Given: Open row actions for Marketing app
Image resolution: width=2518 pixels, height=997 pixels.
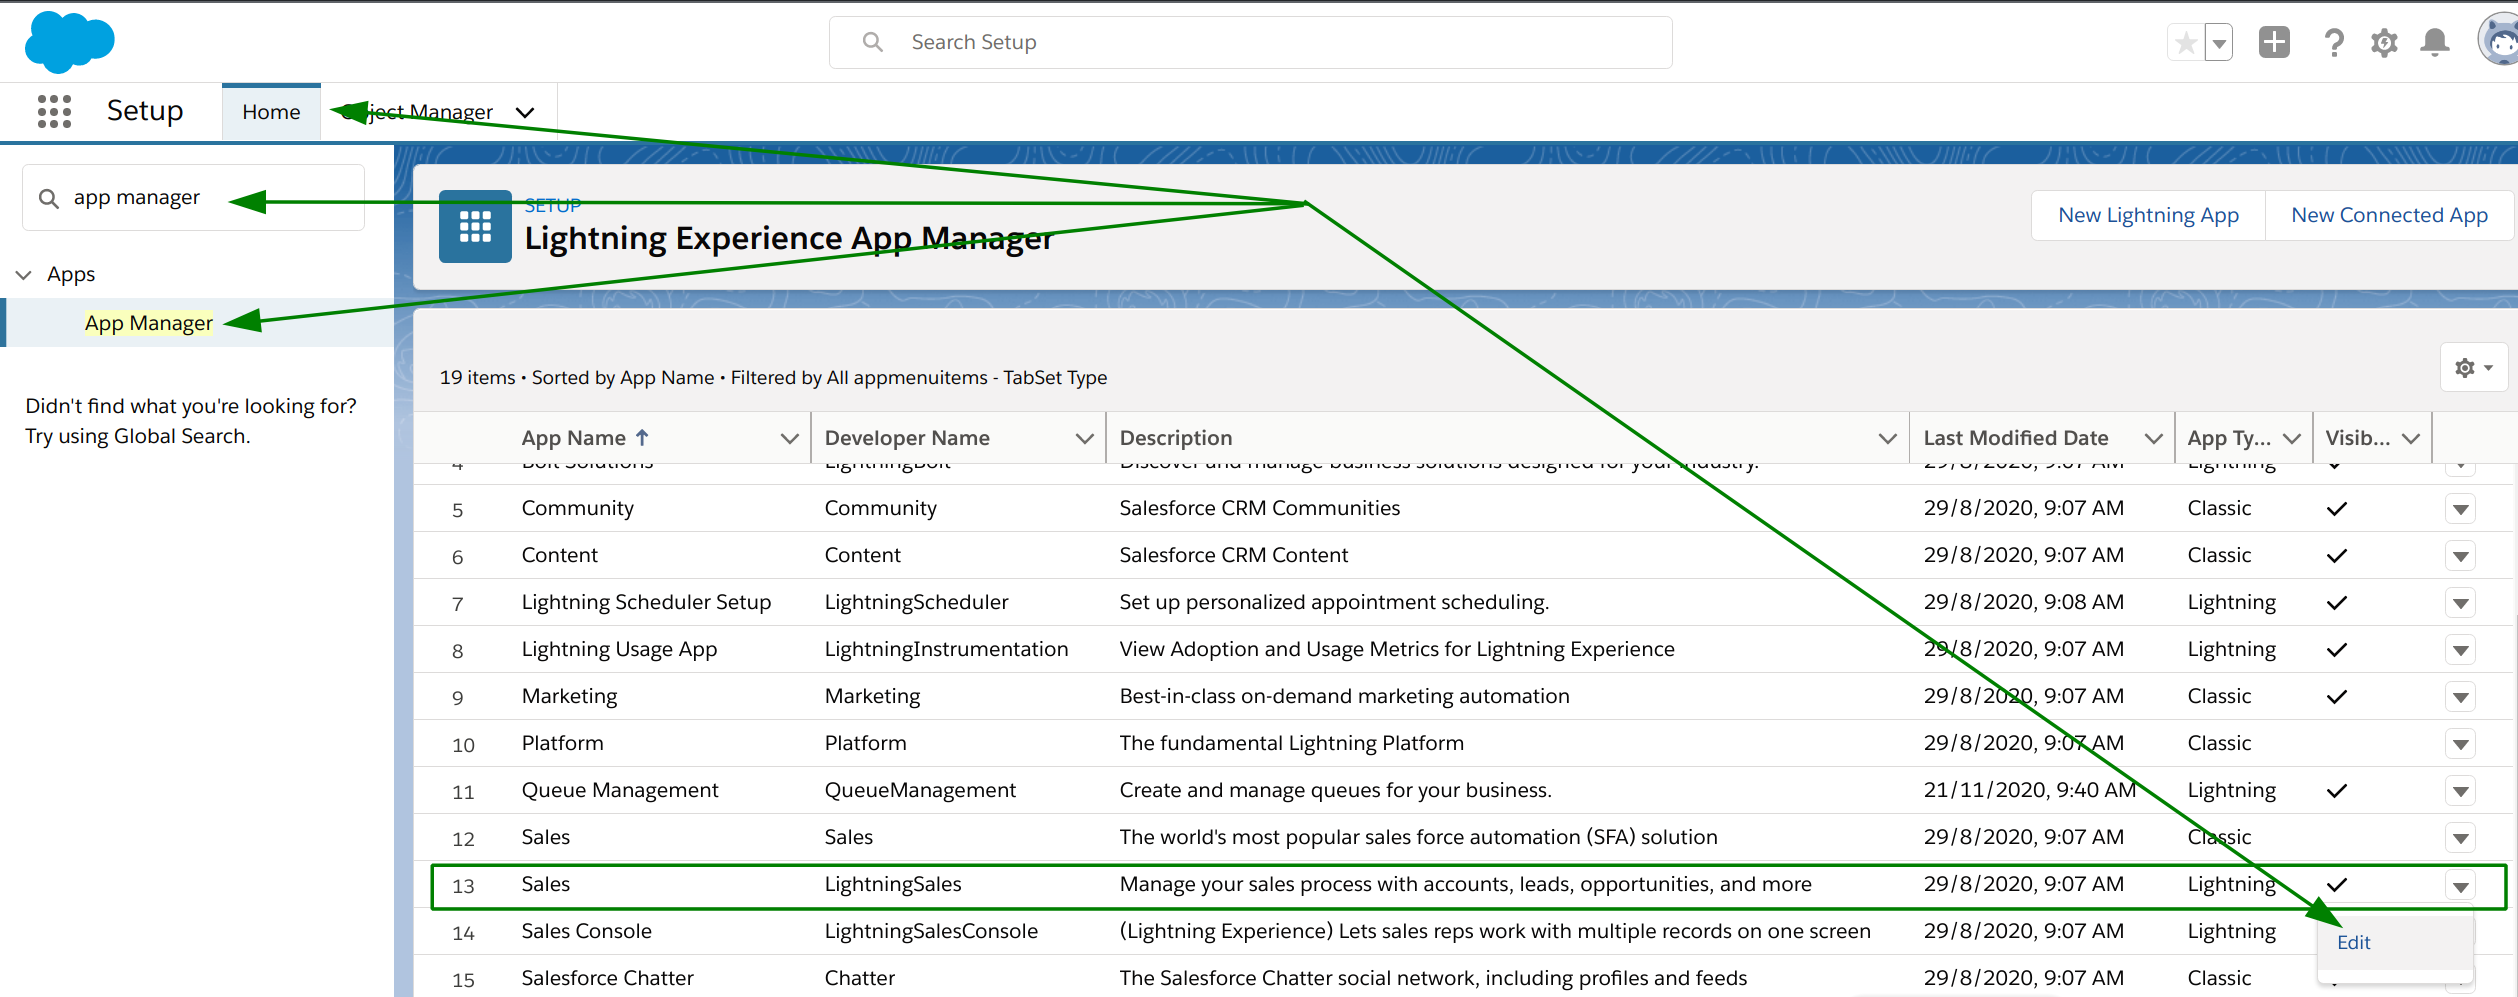Looking at the screenshot, I should pyautogui.click(x=2460, y=697).
